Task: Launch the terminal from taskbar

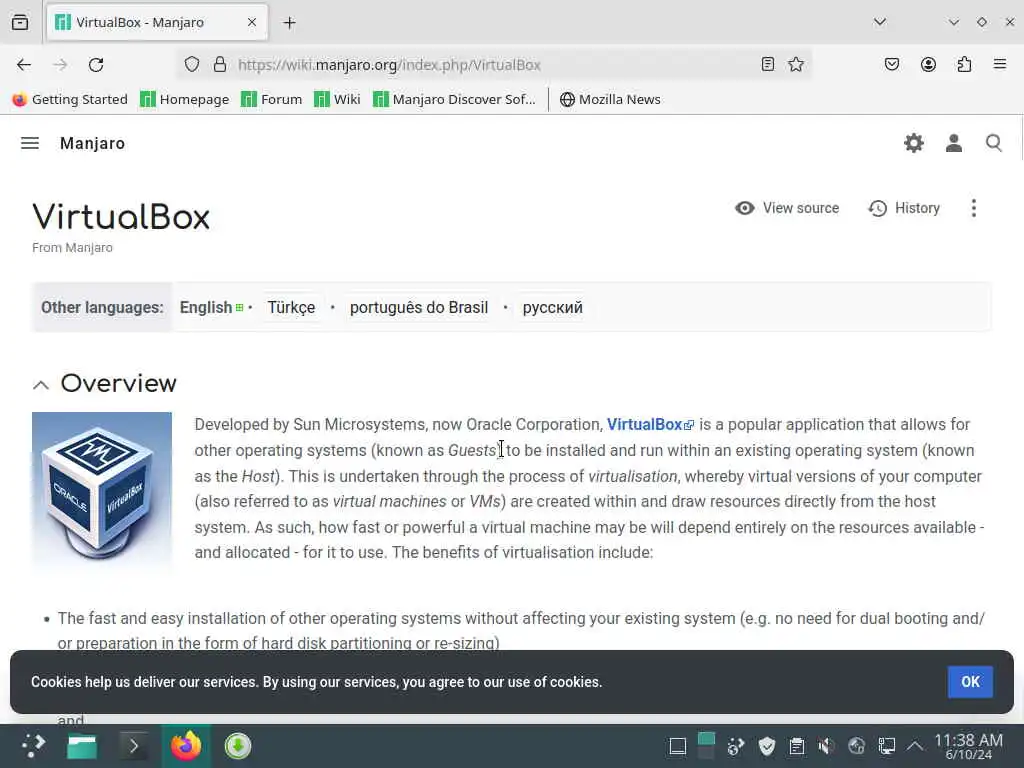Action: (134, 746)
